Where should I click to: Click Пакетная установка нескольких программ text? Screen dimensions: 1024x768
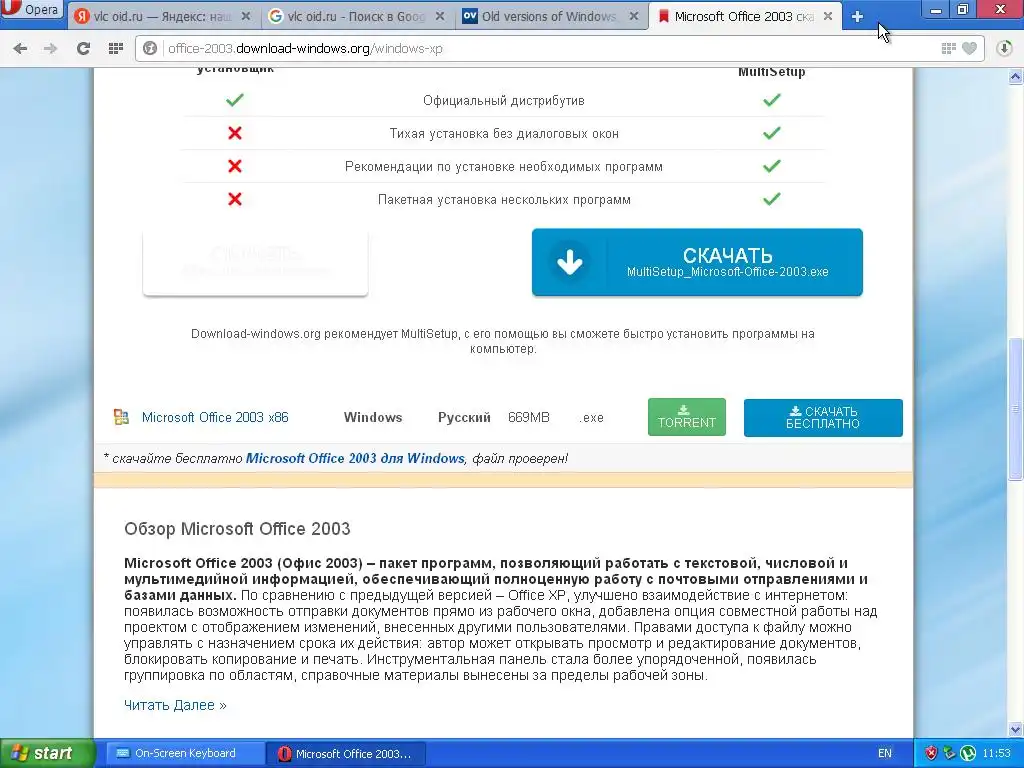point(504,200)
